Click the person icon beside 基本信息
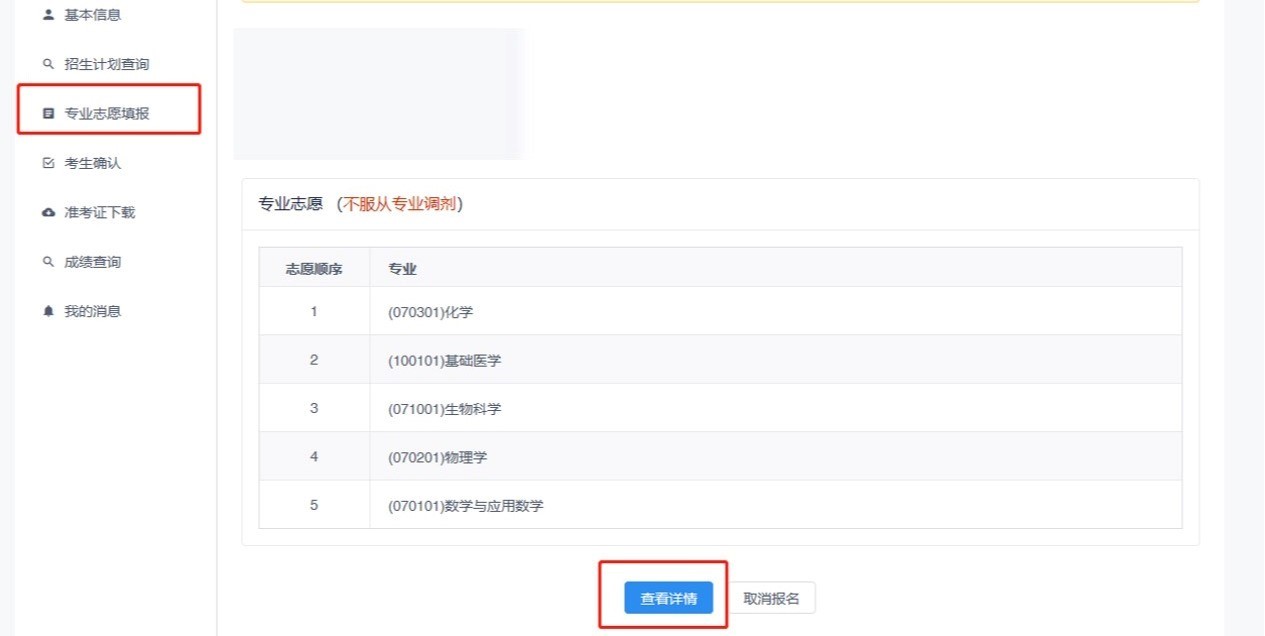This screenshot has height=636, width=1265. tap(48, 15)
